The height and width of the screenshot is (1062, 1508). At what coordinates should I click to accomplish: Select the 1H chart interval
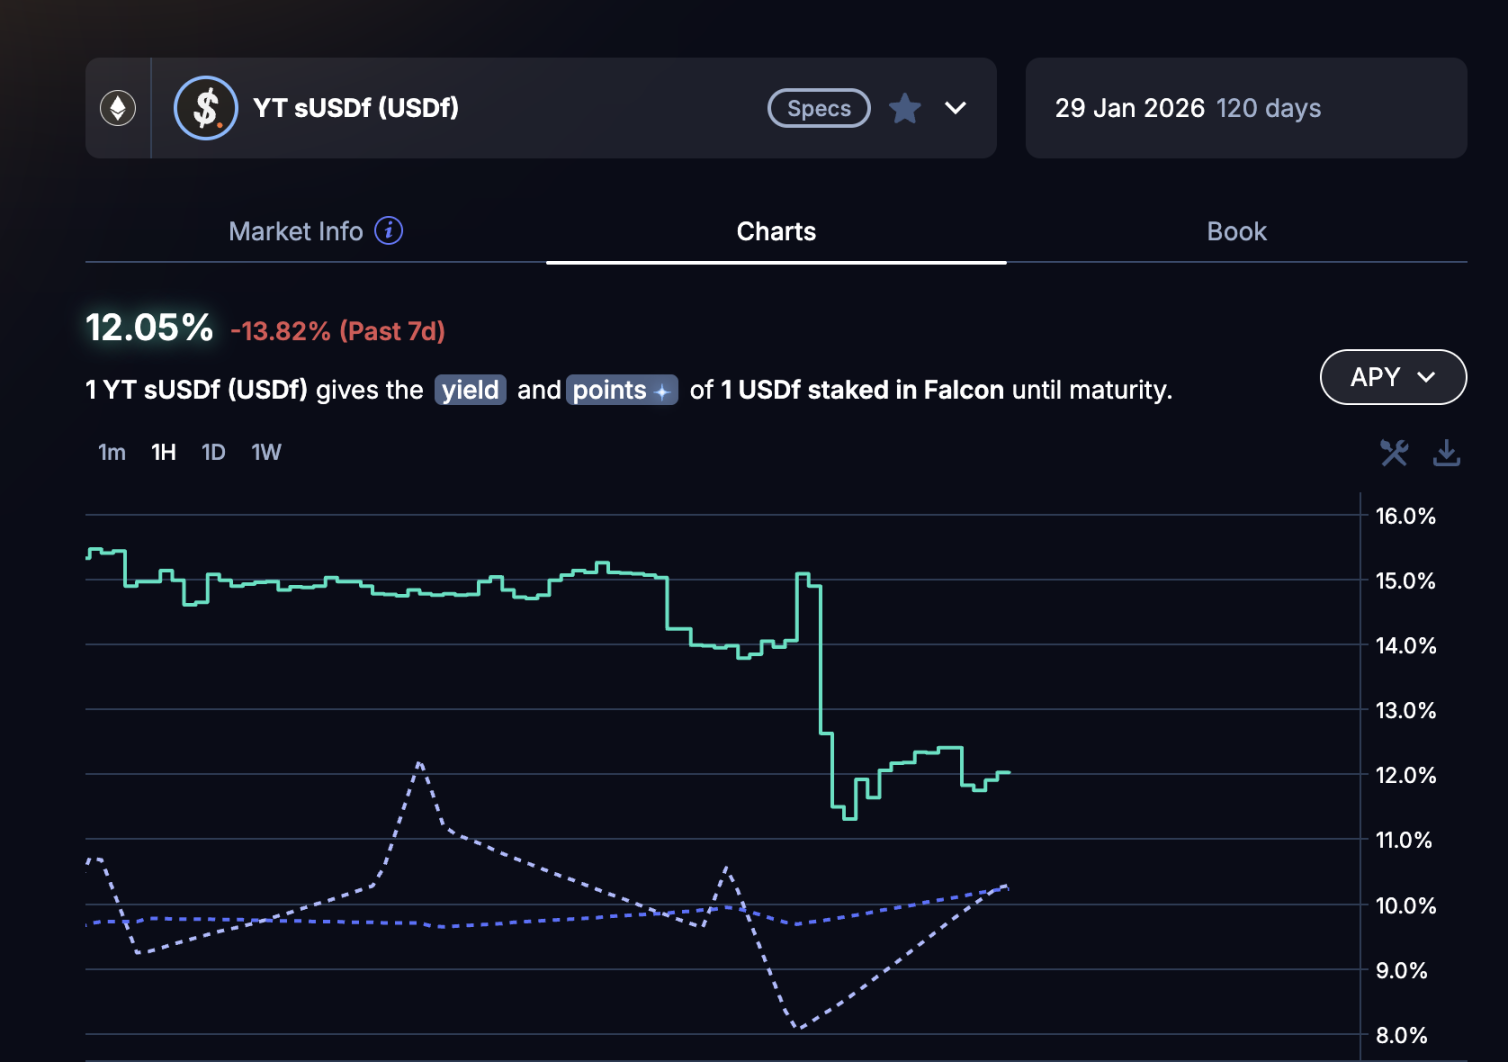(164, 453)
